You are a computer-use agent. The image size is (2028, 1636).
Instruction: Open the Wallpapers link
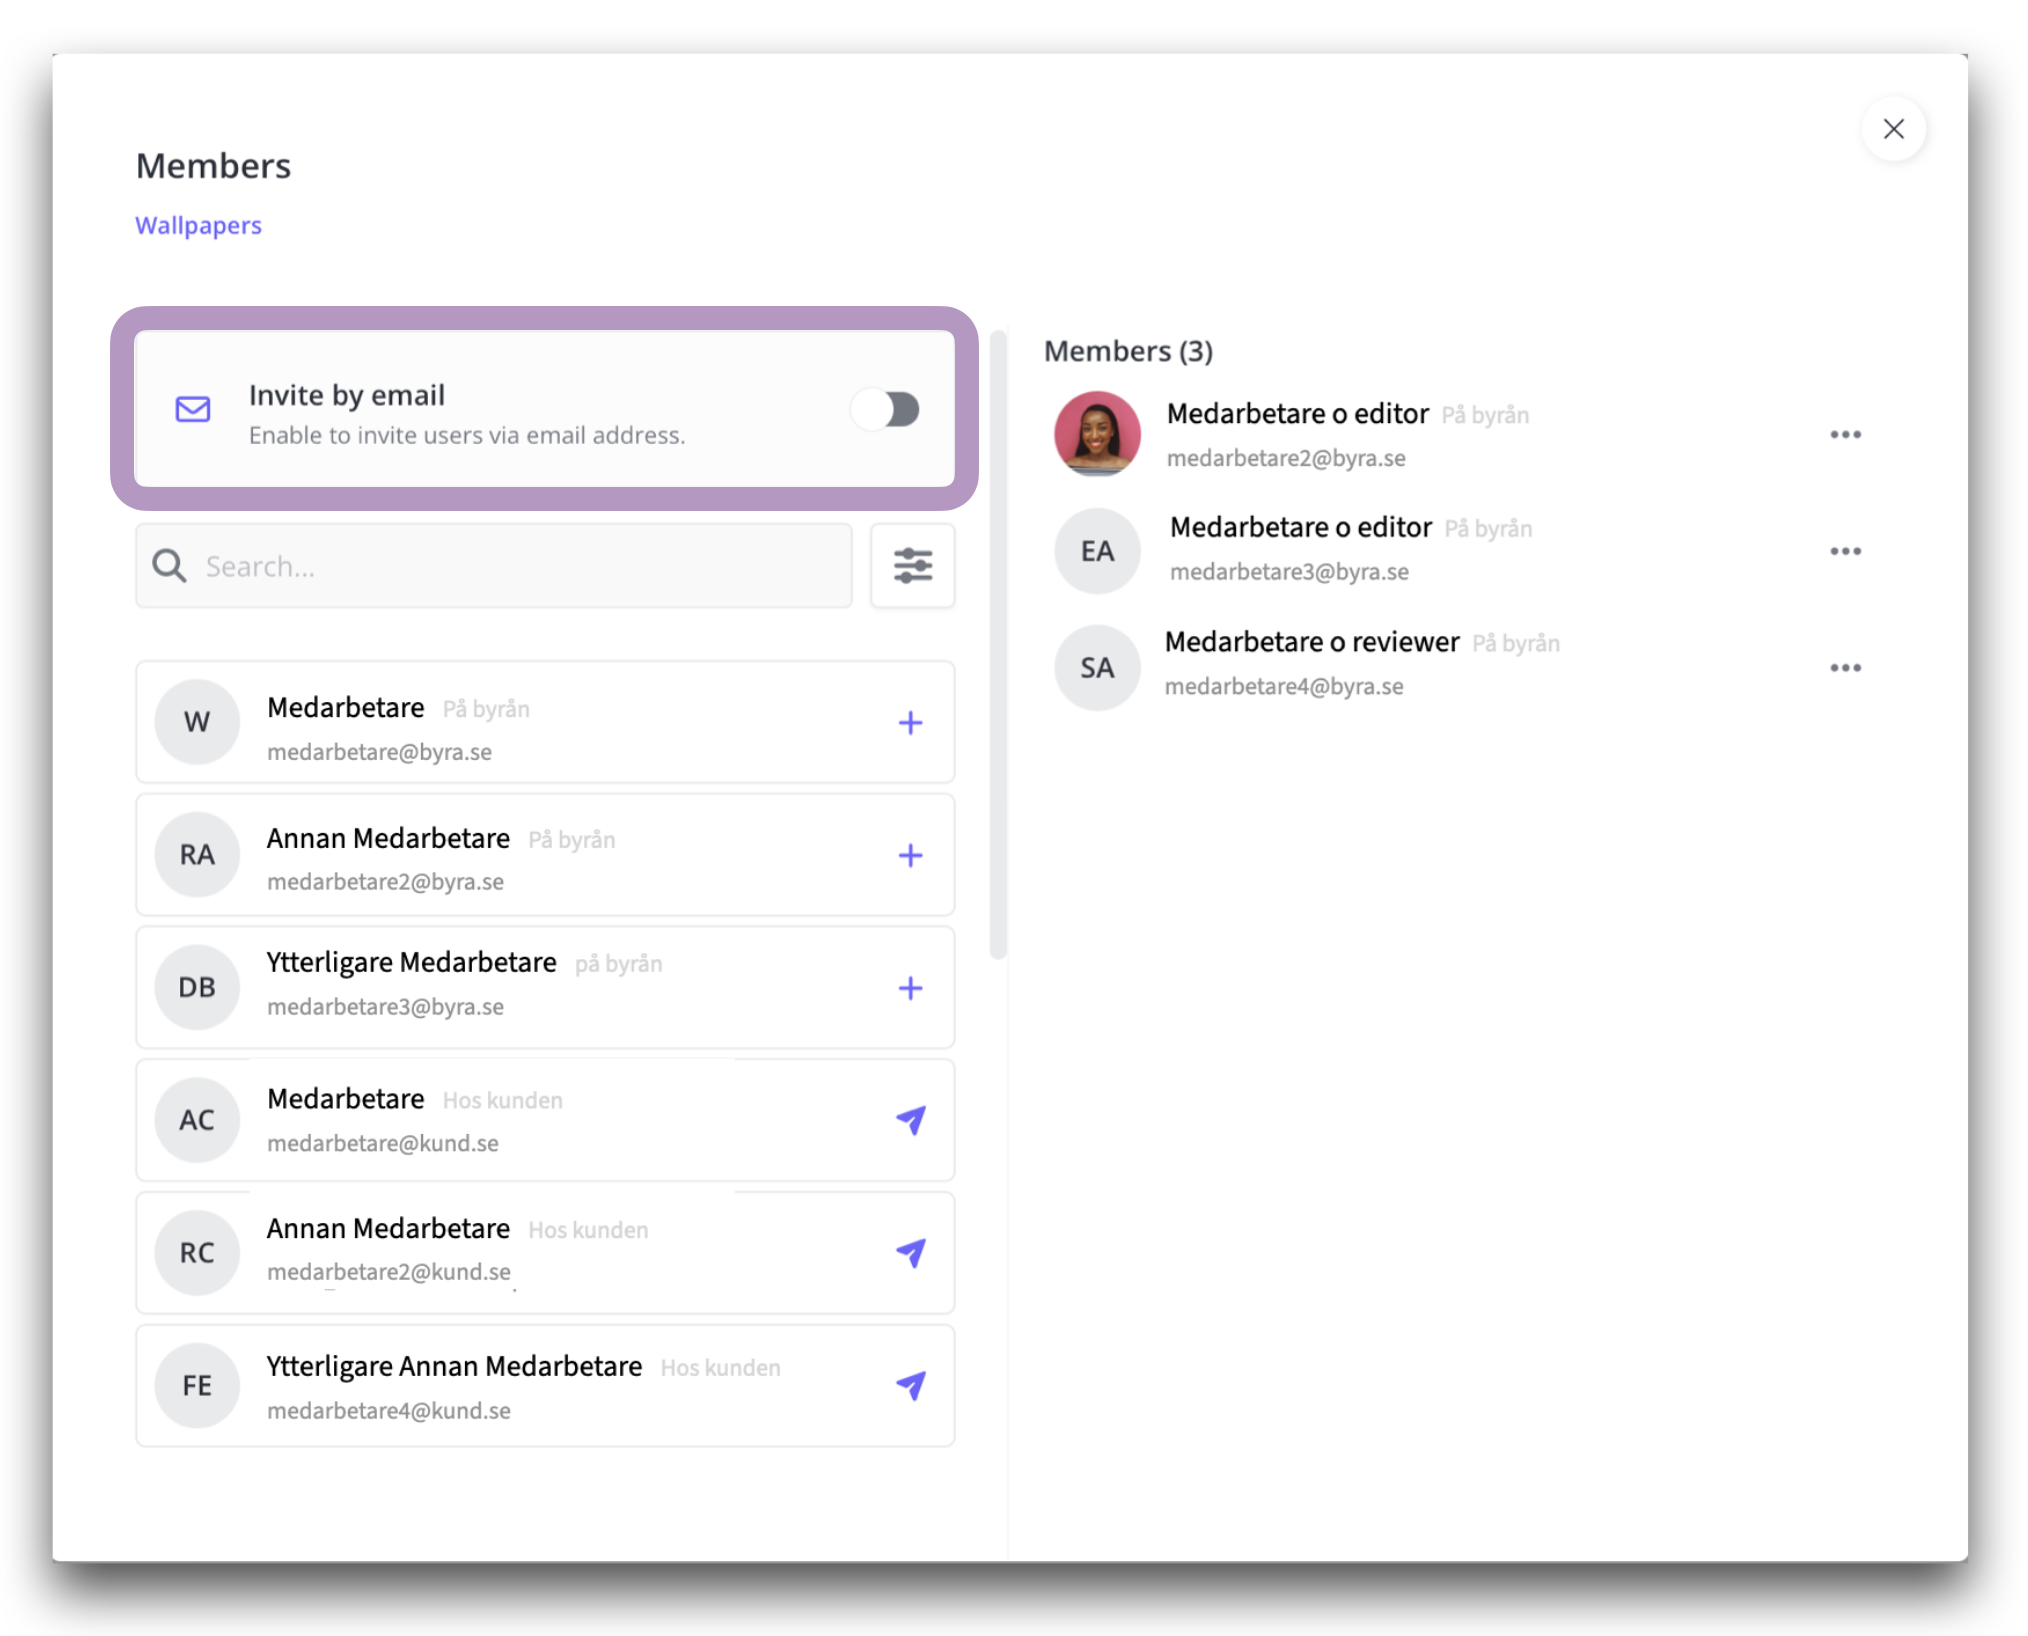coord(198,225)
